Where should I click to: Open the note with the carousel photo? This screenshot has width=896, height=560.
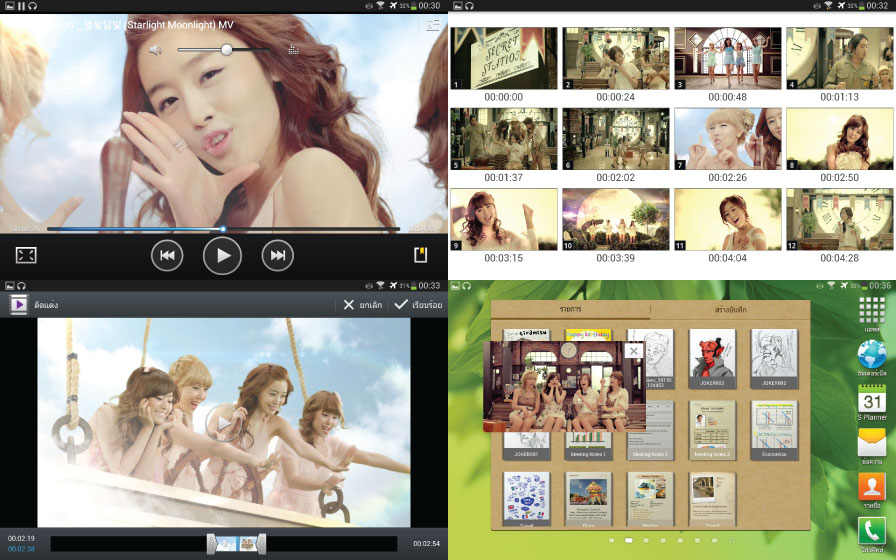[588, 499]
